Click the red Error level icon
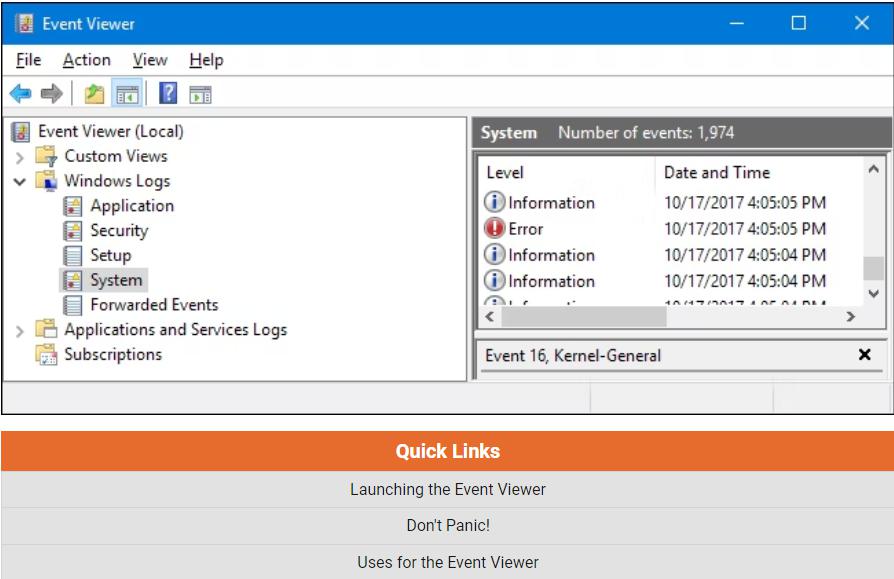 point(494,229)
